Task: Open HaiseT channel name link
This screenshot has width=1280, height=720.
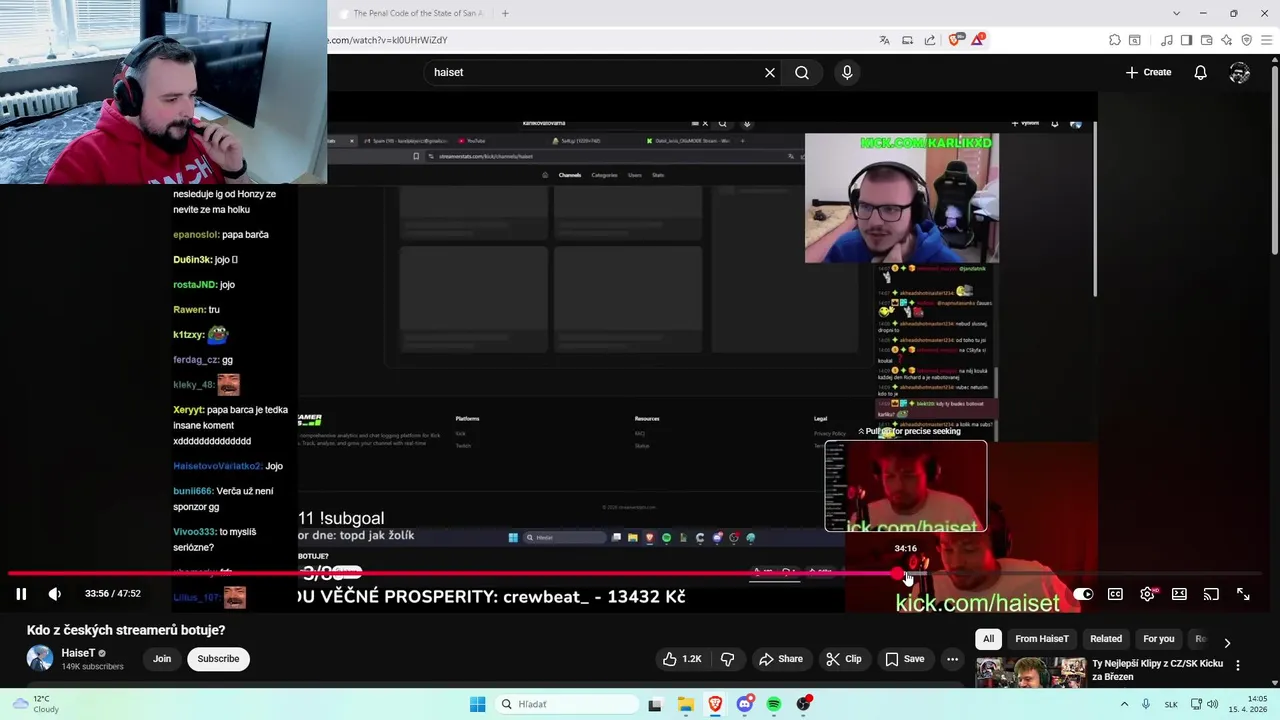Action: pos(78,653)
